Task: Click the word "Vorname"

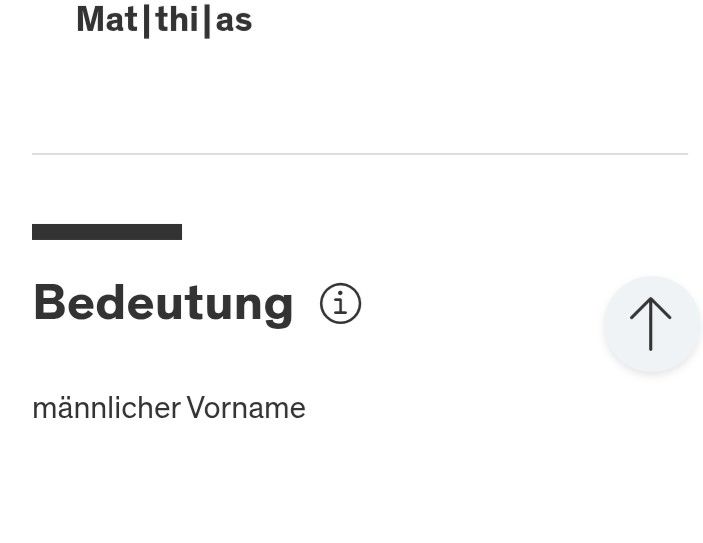Action: coord(246,408)
